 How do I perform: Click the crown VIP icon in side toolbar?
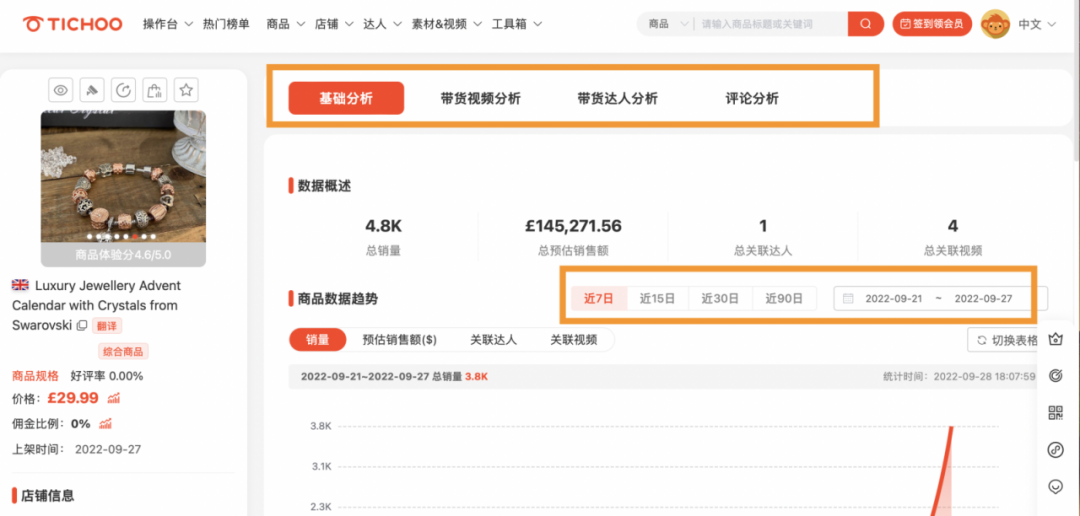click(1055, 340)
